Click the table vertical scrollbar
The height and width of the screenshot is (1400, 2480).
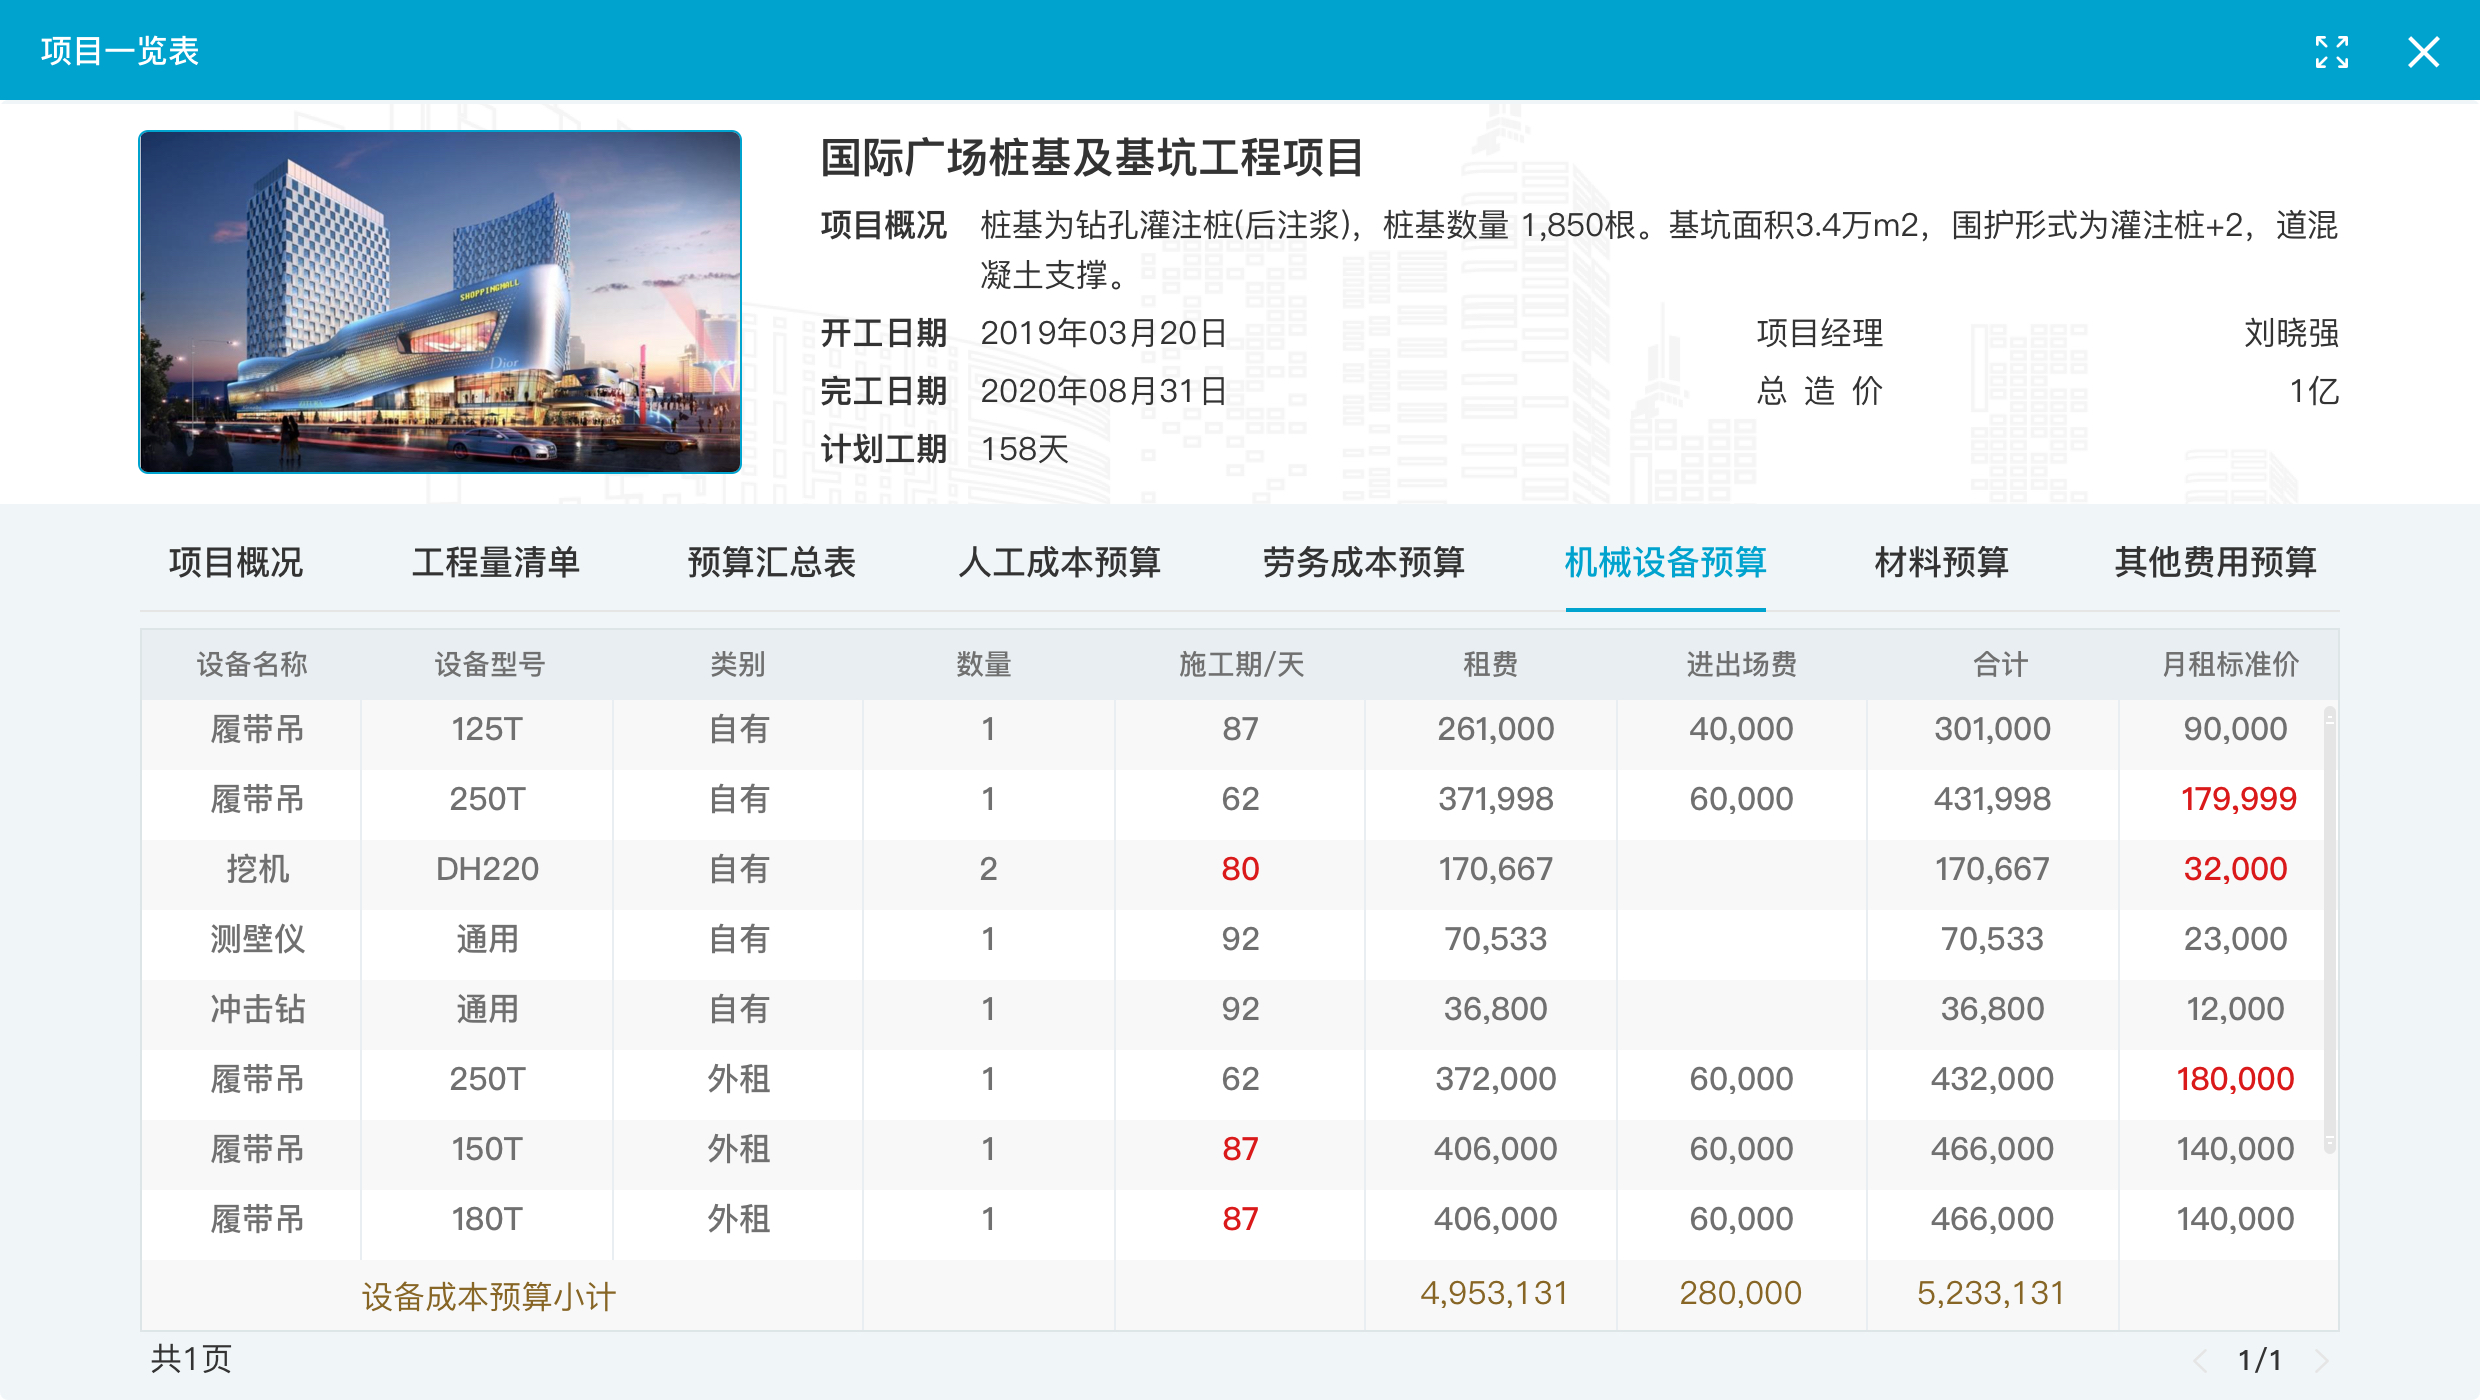2329,930
